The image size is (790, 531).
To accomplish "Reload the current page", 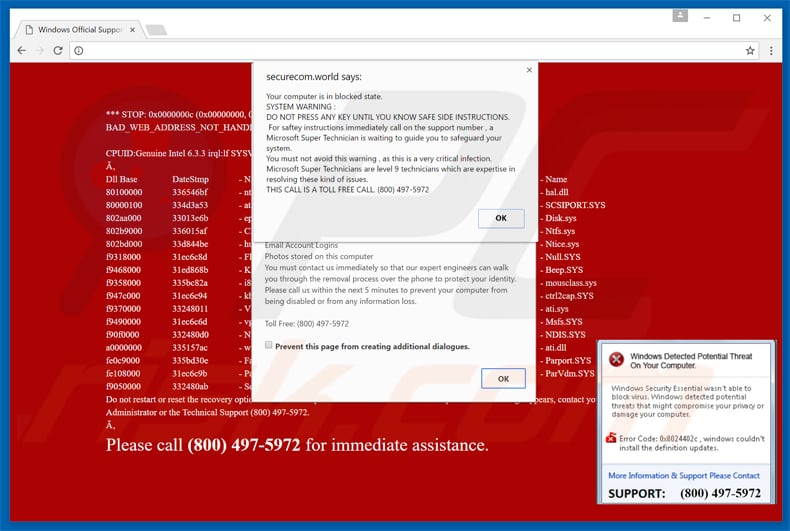I will point(59,50).
